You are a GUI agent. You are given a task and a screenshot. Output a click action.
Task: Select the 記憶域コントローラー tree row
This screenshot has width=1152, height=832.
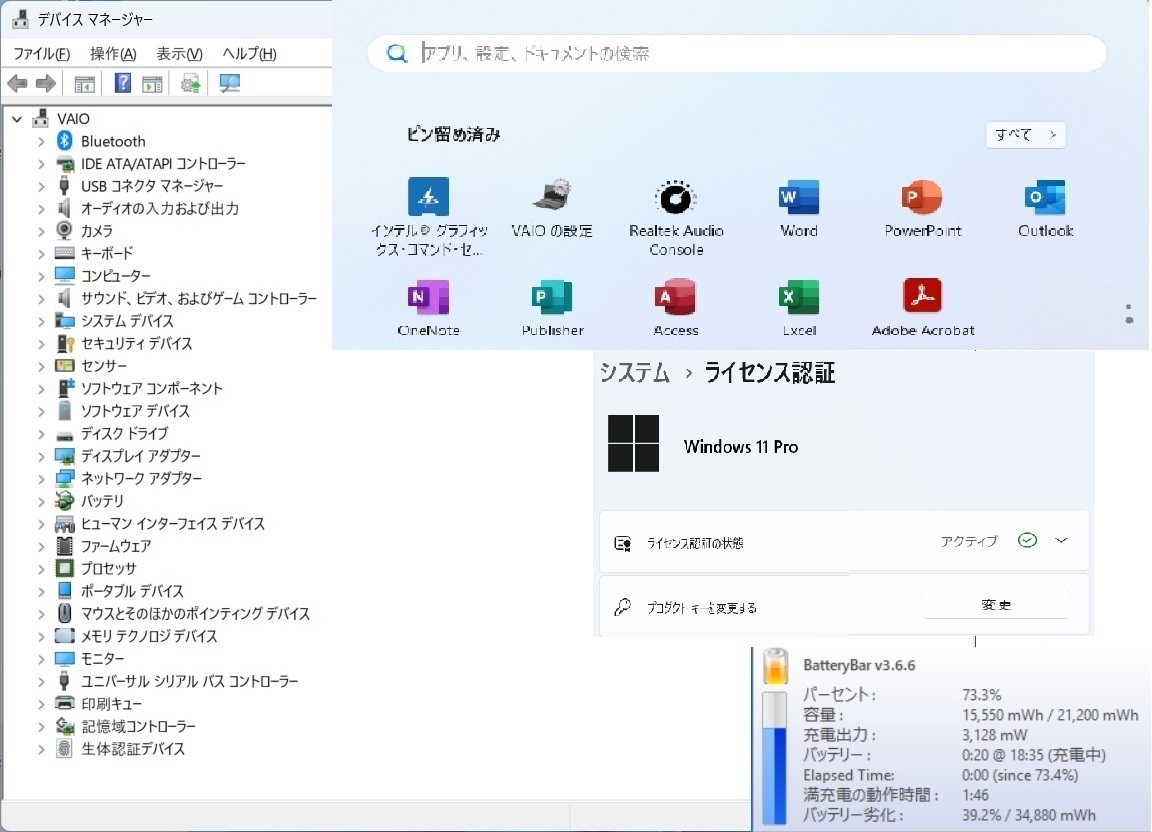coord(138,727)
